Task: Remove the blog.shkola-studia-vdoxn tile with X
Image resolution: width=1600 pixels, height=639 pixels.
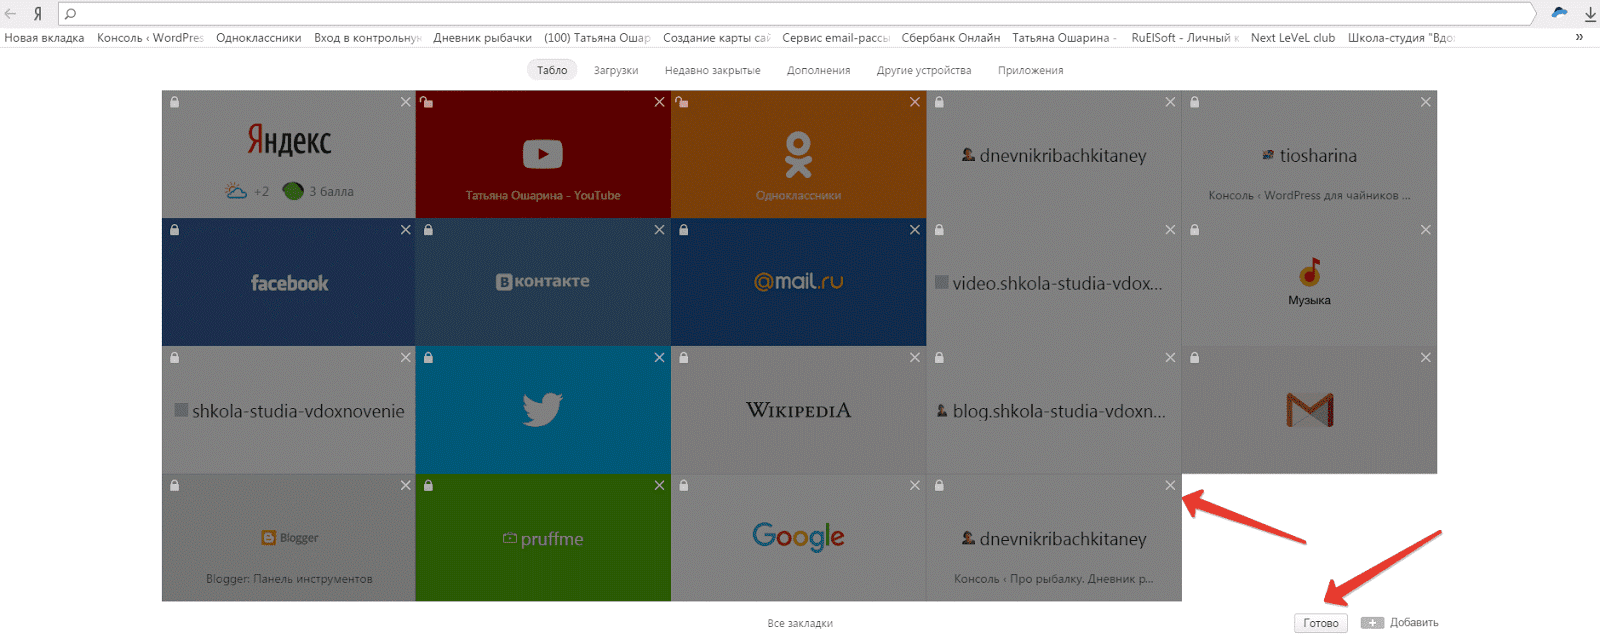Action: [x=1171, y=358]
